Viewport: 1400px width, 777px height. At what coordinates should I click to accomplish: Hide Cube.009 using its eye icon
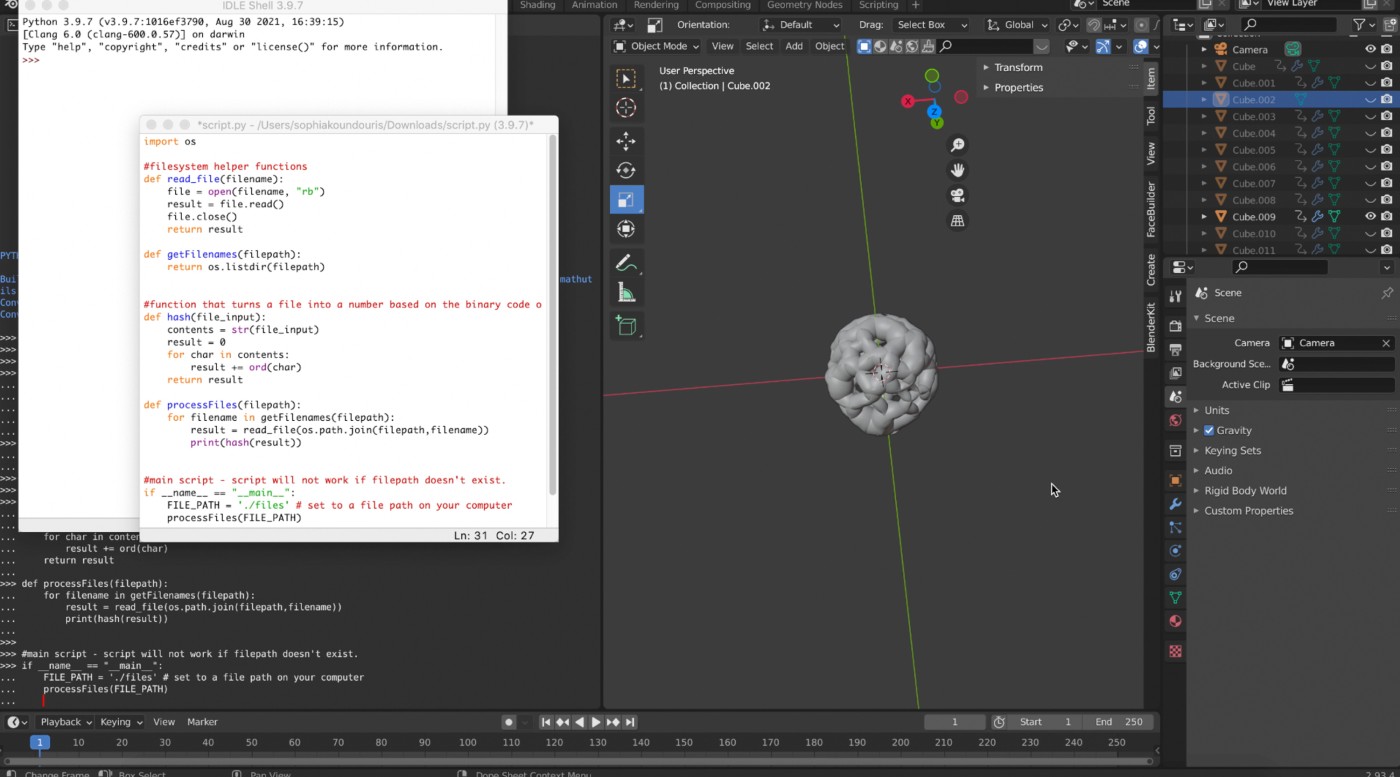click(x=1370, y=216)
